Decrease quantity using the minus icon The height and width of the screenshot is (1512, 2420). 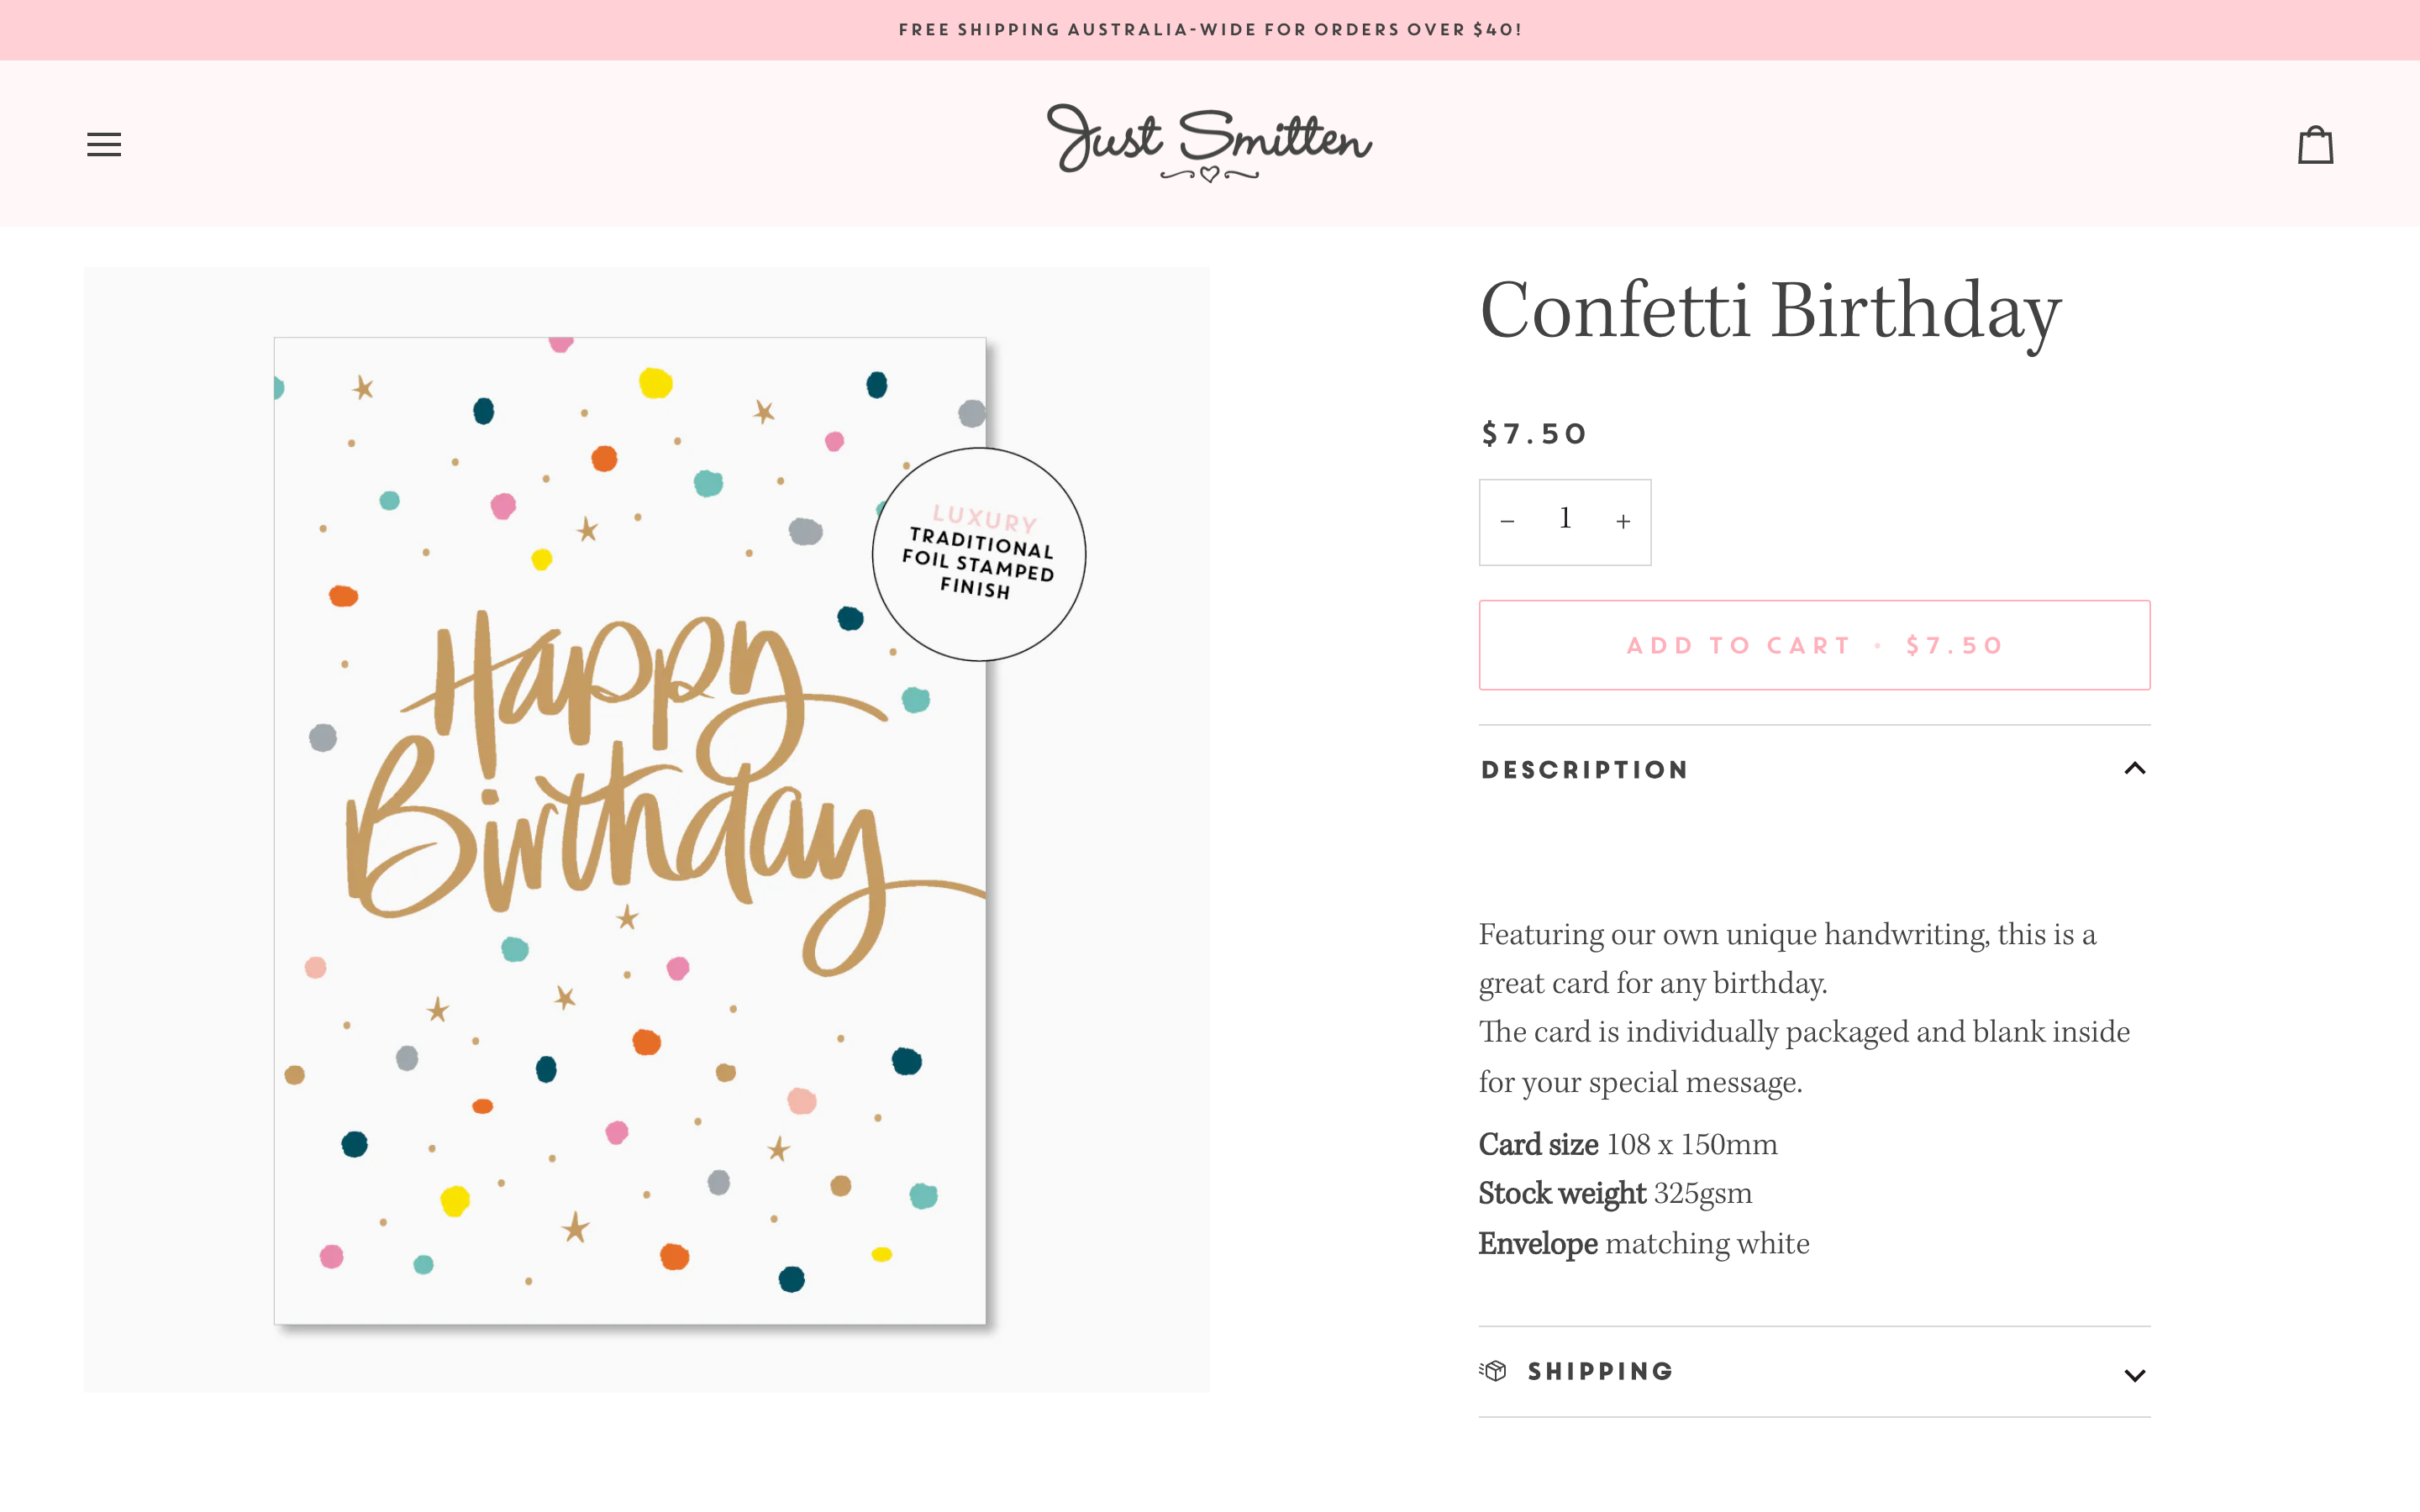tap(1507, 521)
